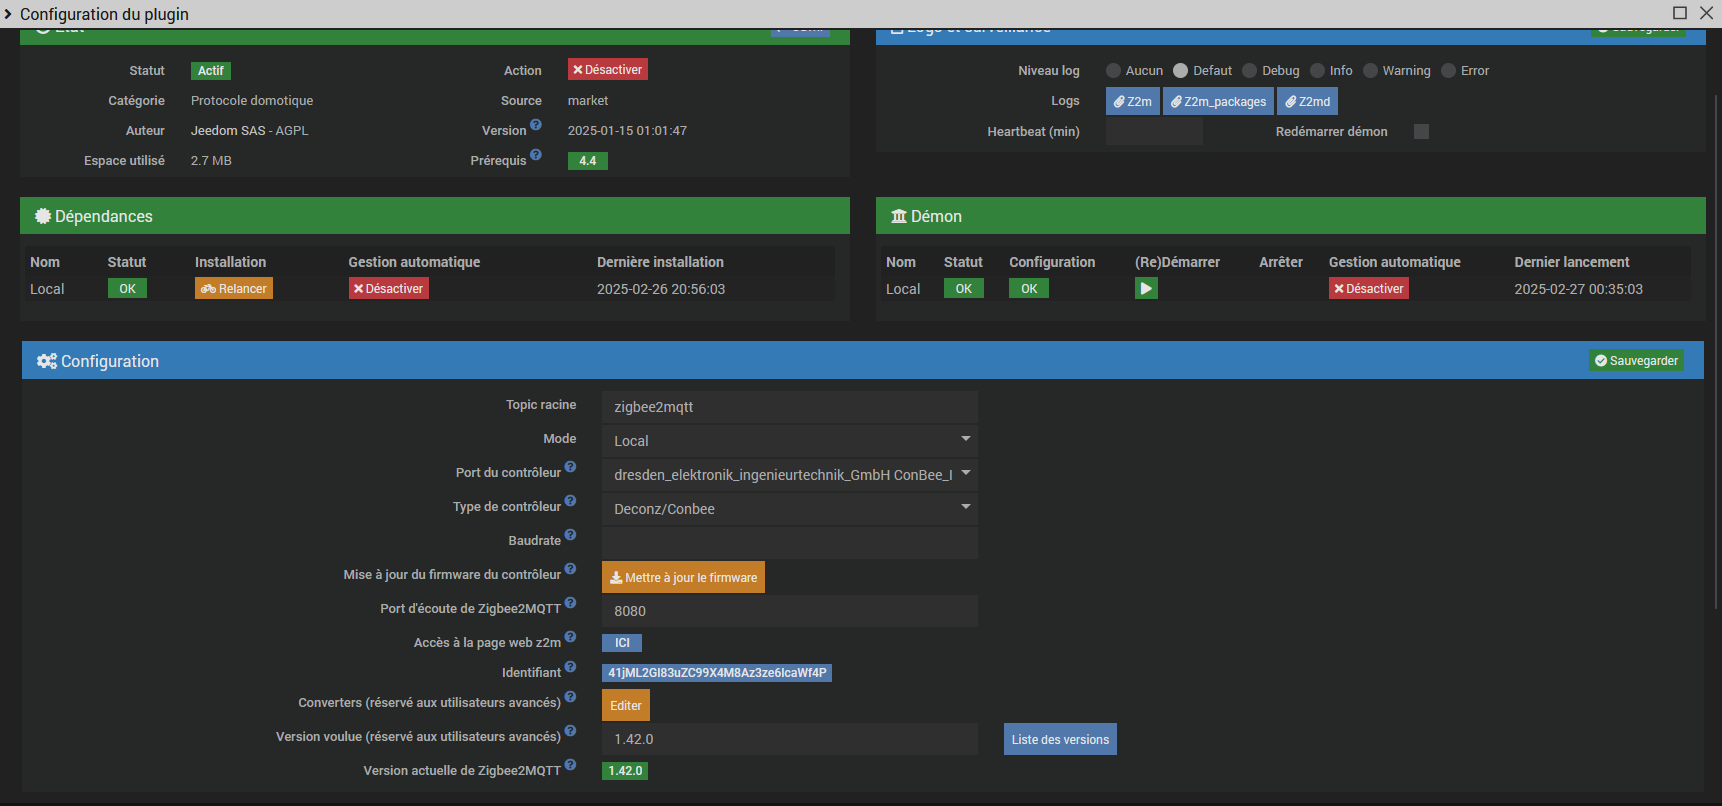Relaunch dependency installation with Relancer
Image resolution: width=1722 pixels, height=806 pixels.
[x=234, y=289]
